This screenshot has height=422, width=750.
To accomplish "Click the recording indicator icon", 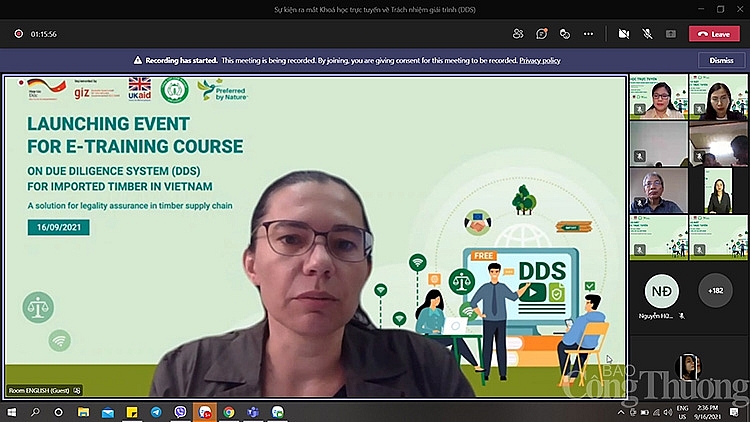I will (18, 33).
